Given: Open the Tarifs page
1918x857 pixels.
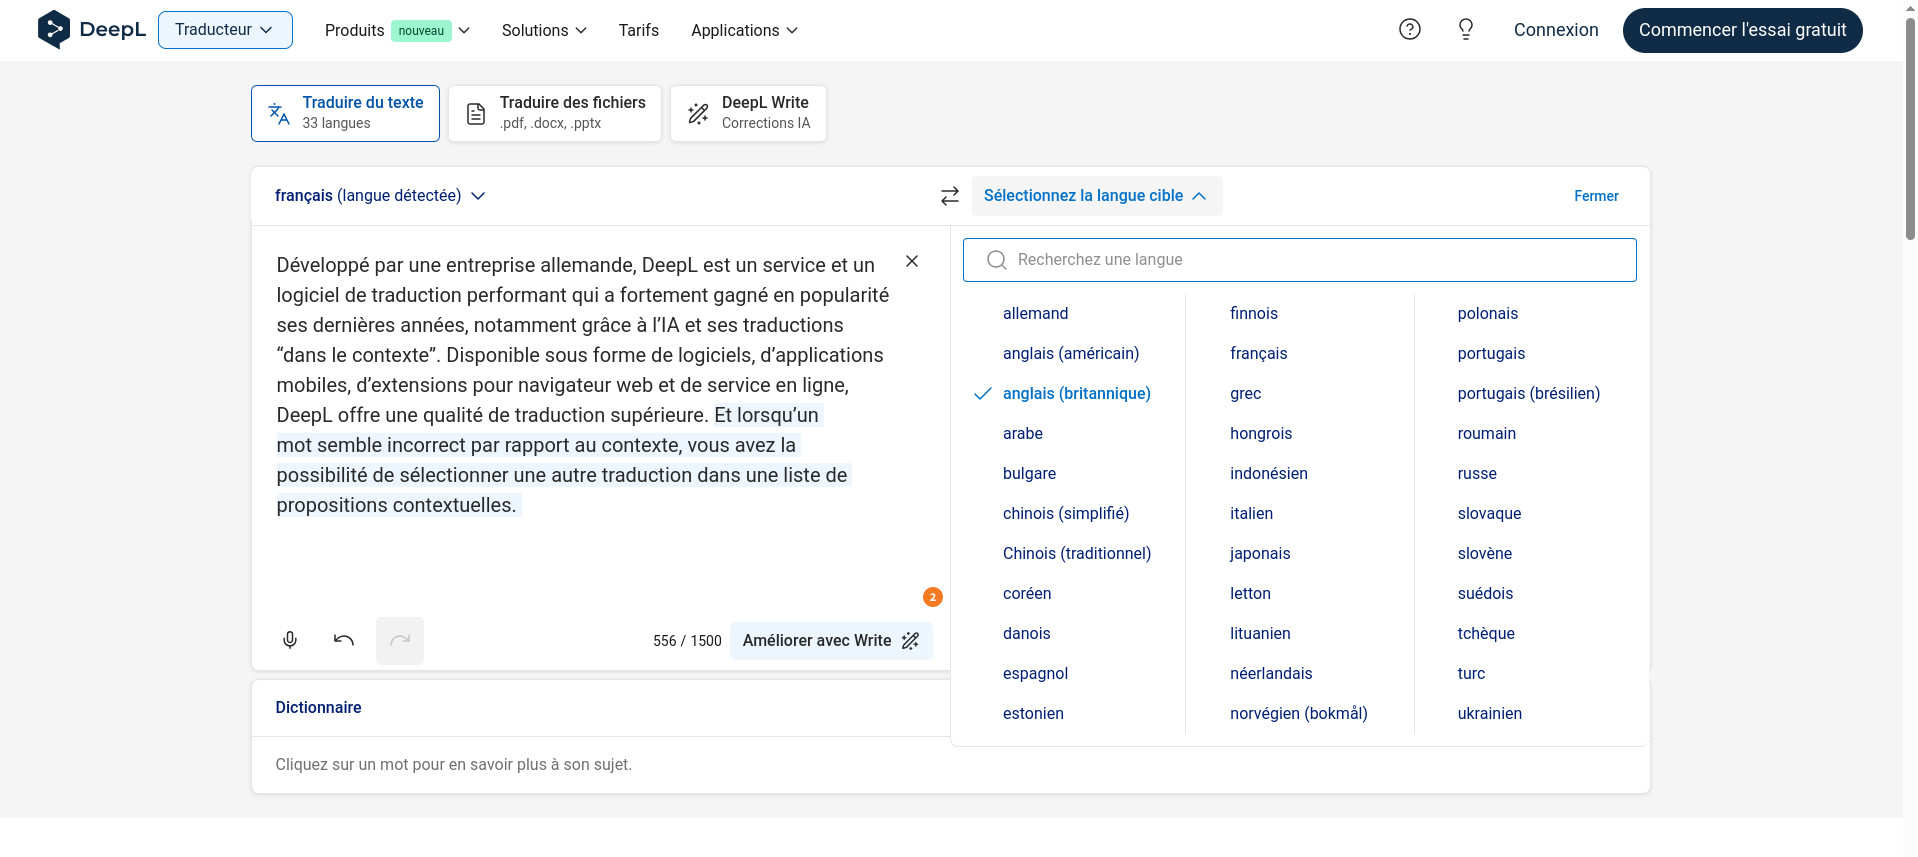Looking at the screenshot, I should point(638,31).
